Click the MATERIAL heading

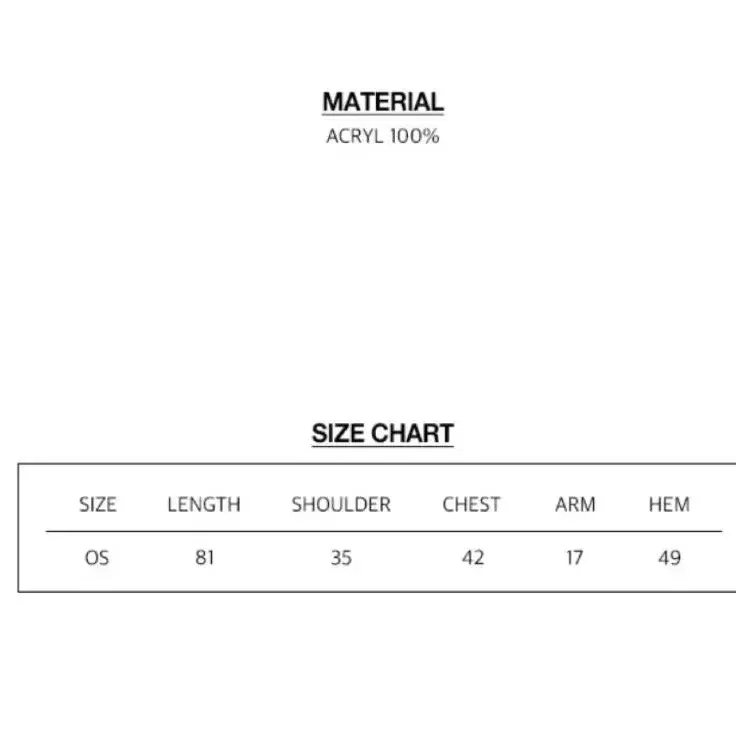(x=383, y=101)
